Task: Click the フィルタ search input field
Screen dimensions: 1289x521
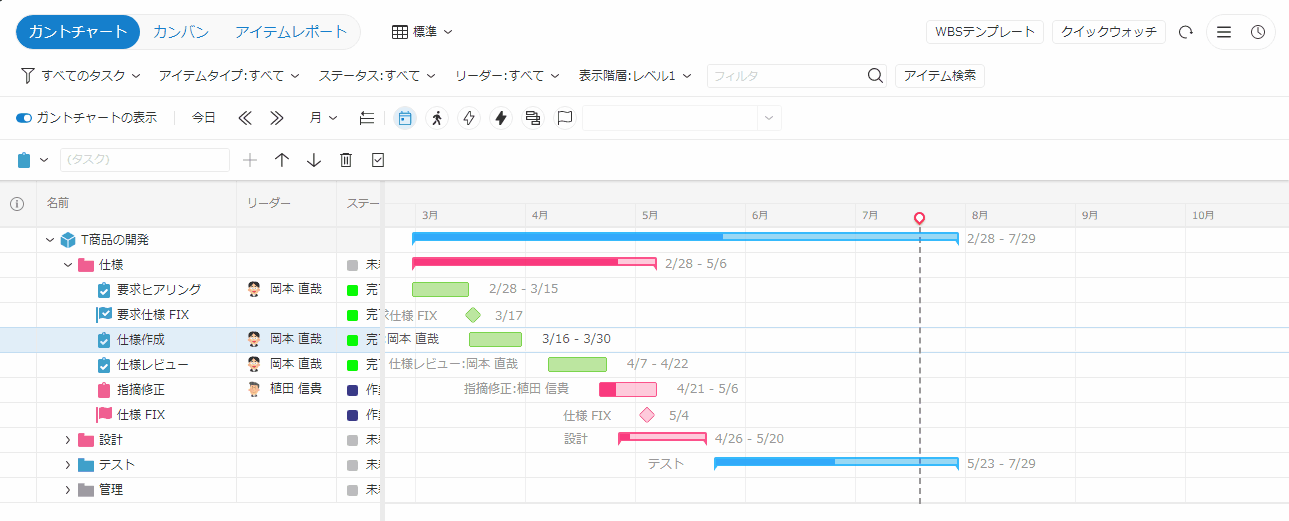Action: coord(785,76)
